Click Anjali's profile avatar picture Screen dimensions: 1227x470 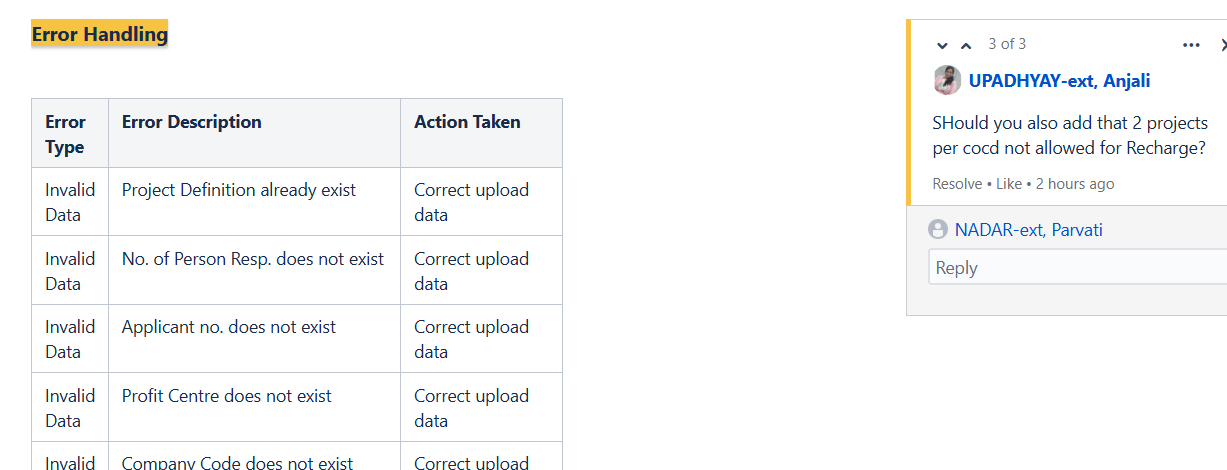click(x=947, y=81)
